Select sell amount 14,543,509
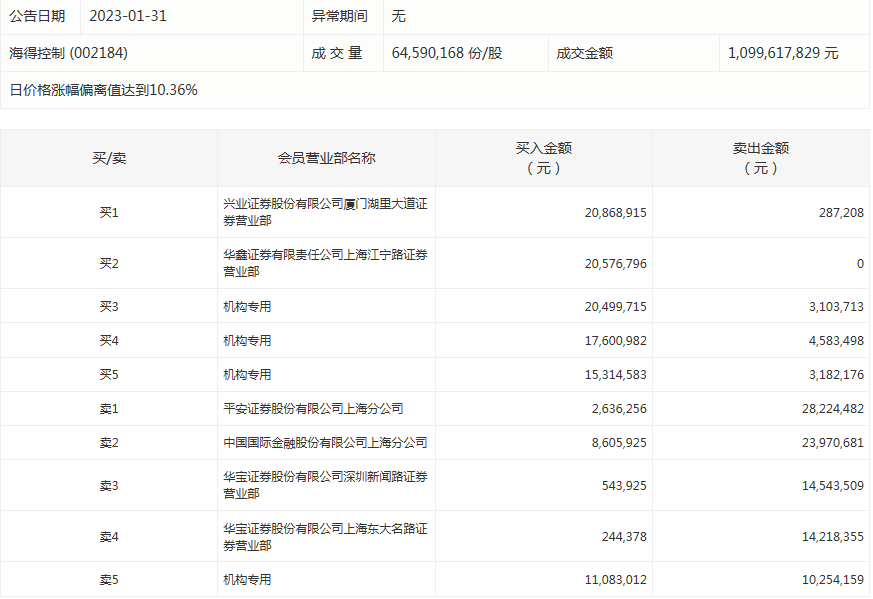The image size is (873, 599). [833, 486]
